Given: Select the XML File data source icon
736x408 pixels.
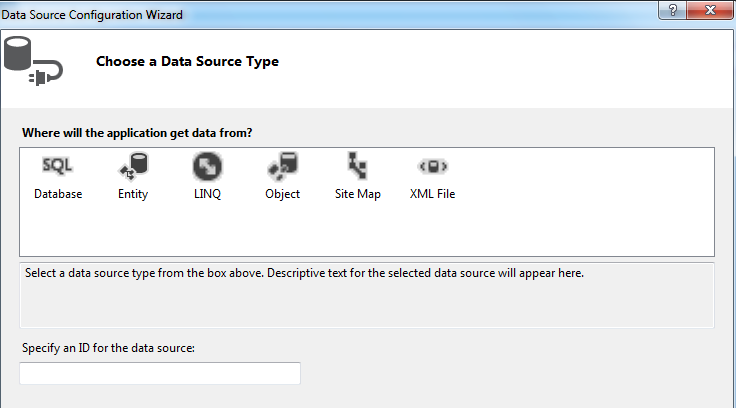Looking at the screenshot, I should click(432, 165).
